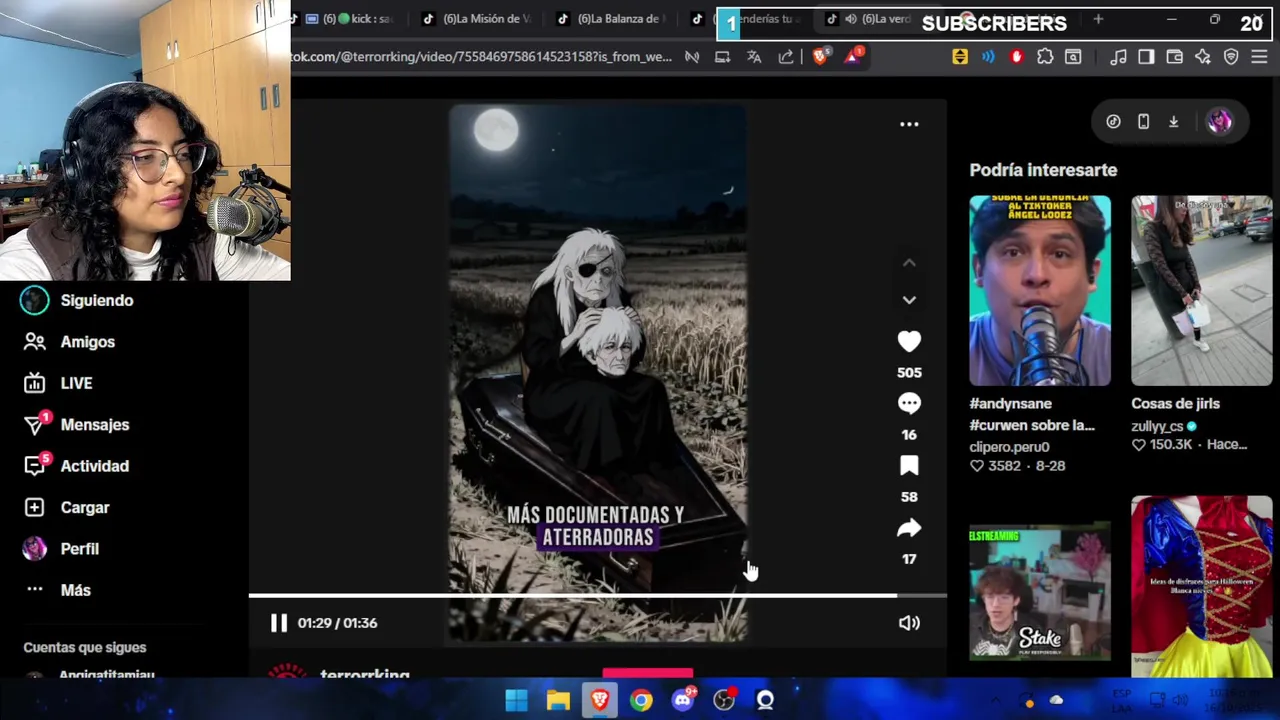The image size is (1280, 720).
Task: Click the phone app icon in top pill
Action: 1143,122
